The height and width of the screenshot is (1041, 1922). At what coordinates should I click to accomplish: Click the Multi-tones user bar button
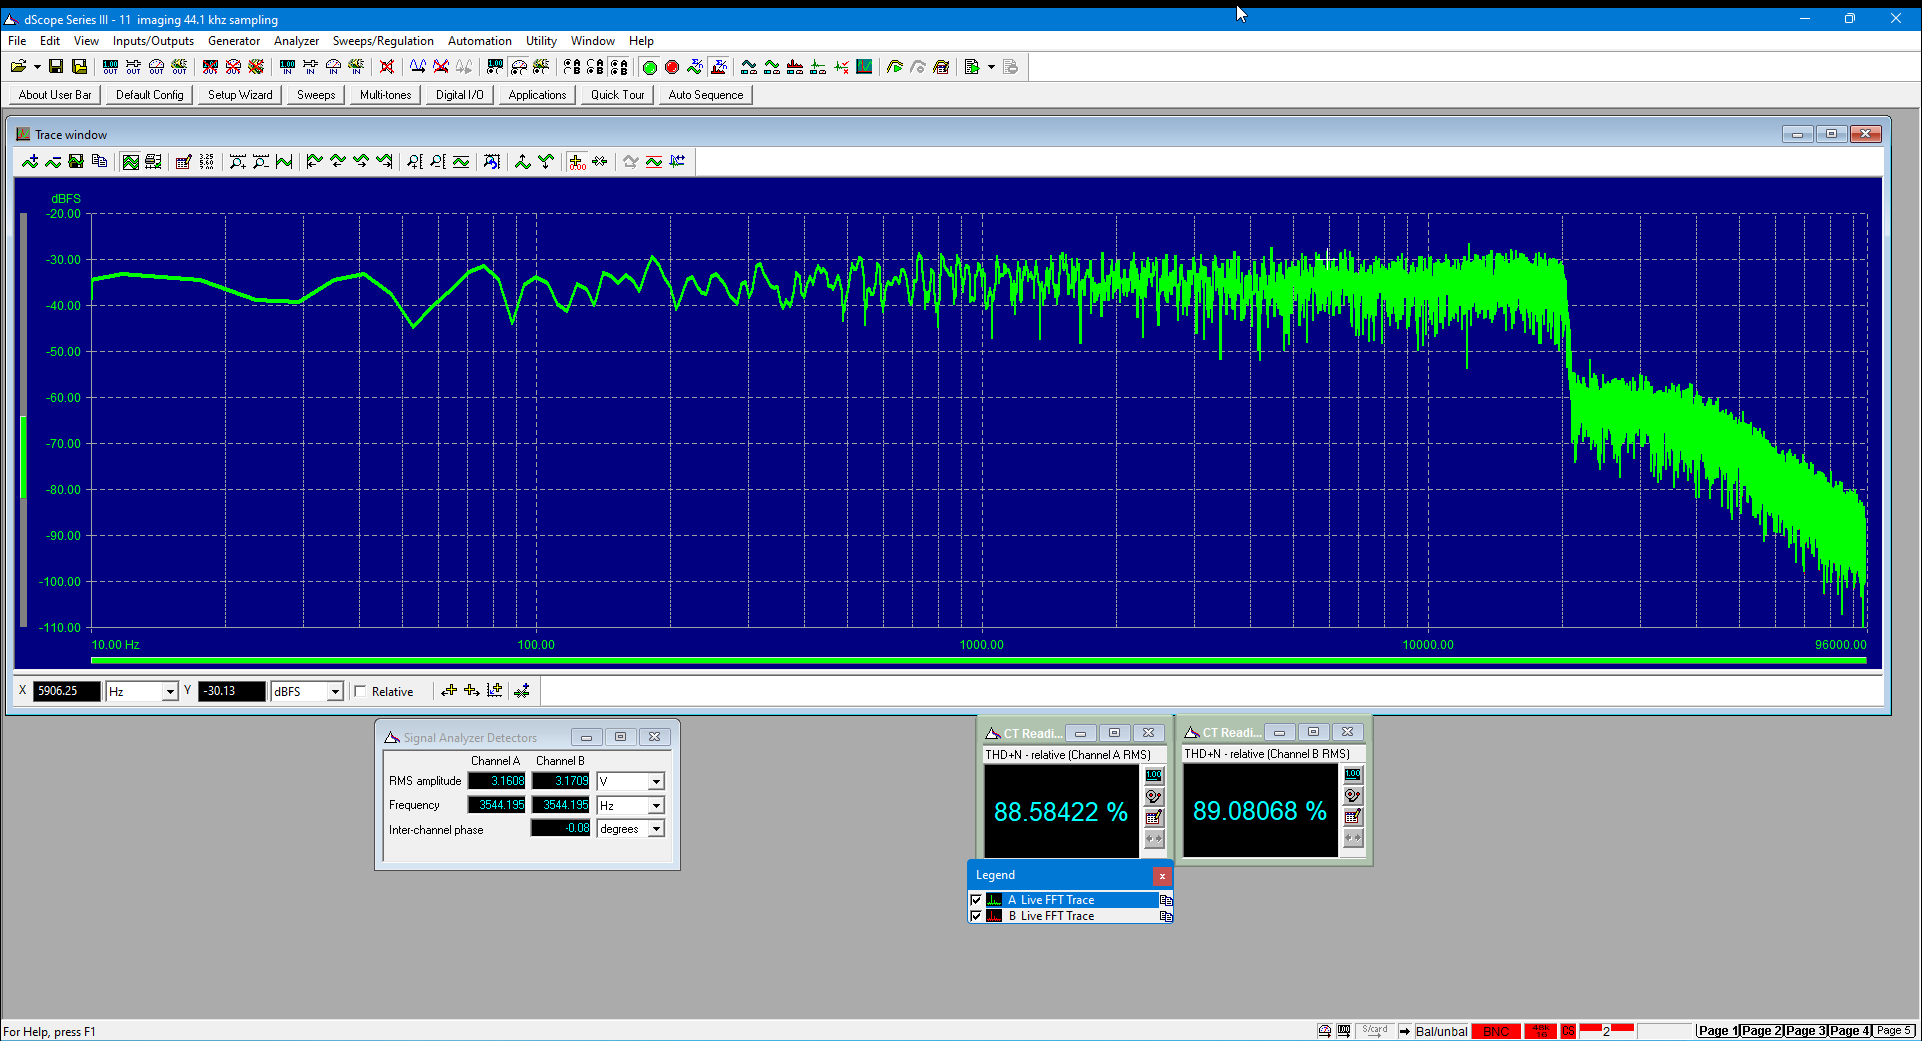(386, 95)
